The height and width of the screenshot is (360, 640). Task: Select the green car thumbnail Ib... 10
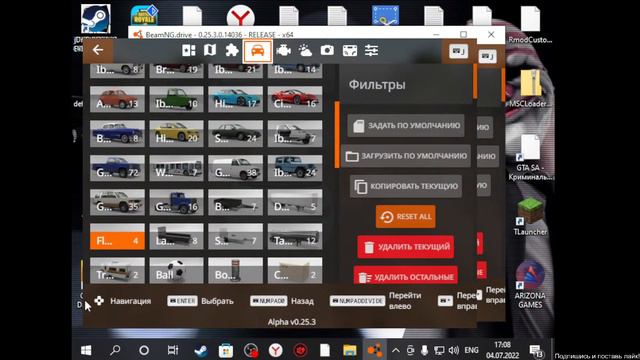176,99
